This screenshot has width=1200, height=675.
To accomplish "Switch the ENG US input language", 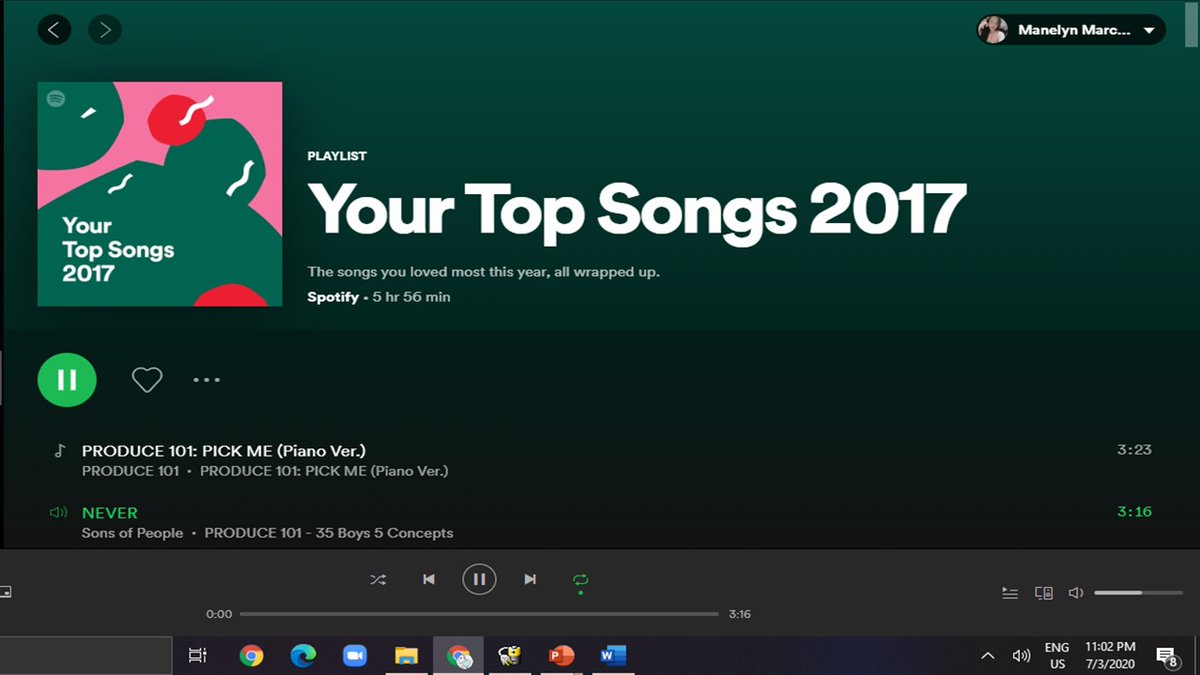I will point(1057,656).
